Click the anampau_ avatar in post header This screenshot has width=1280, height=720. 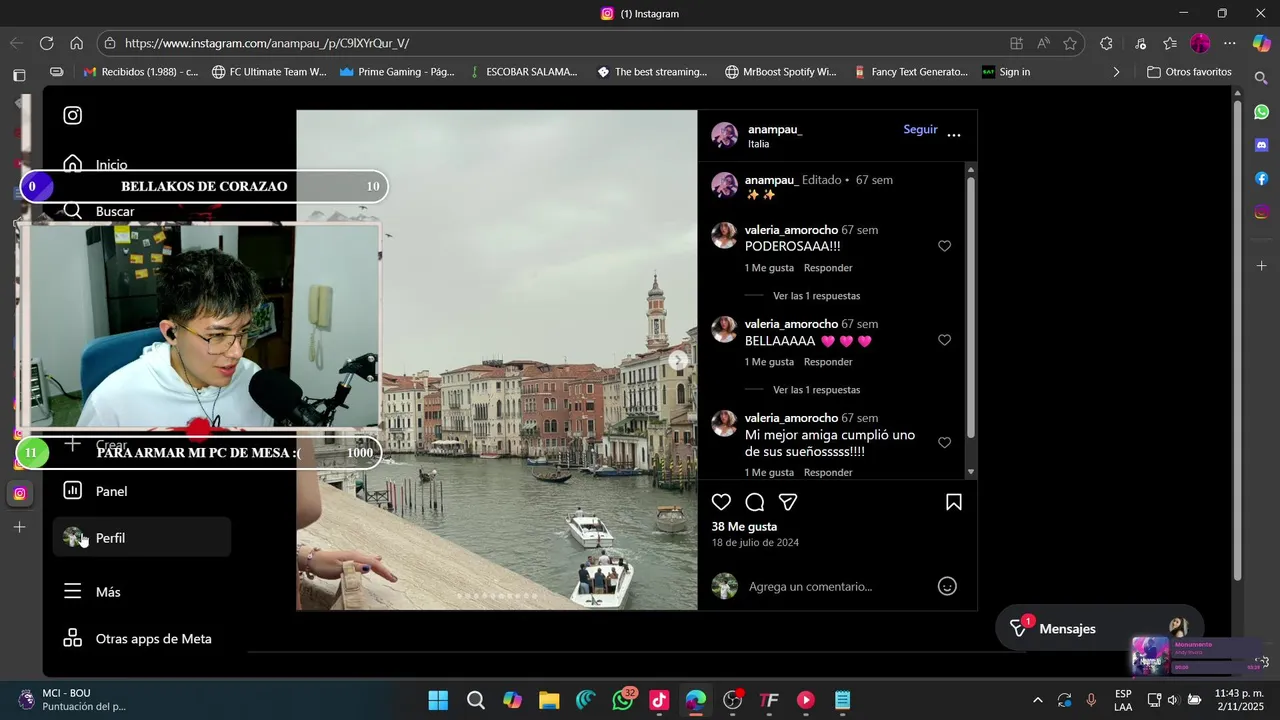pos(725,135)
